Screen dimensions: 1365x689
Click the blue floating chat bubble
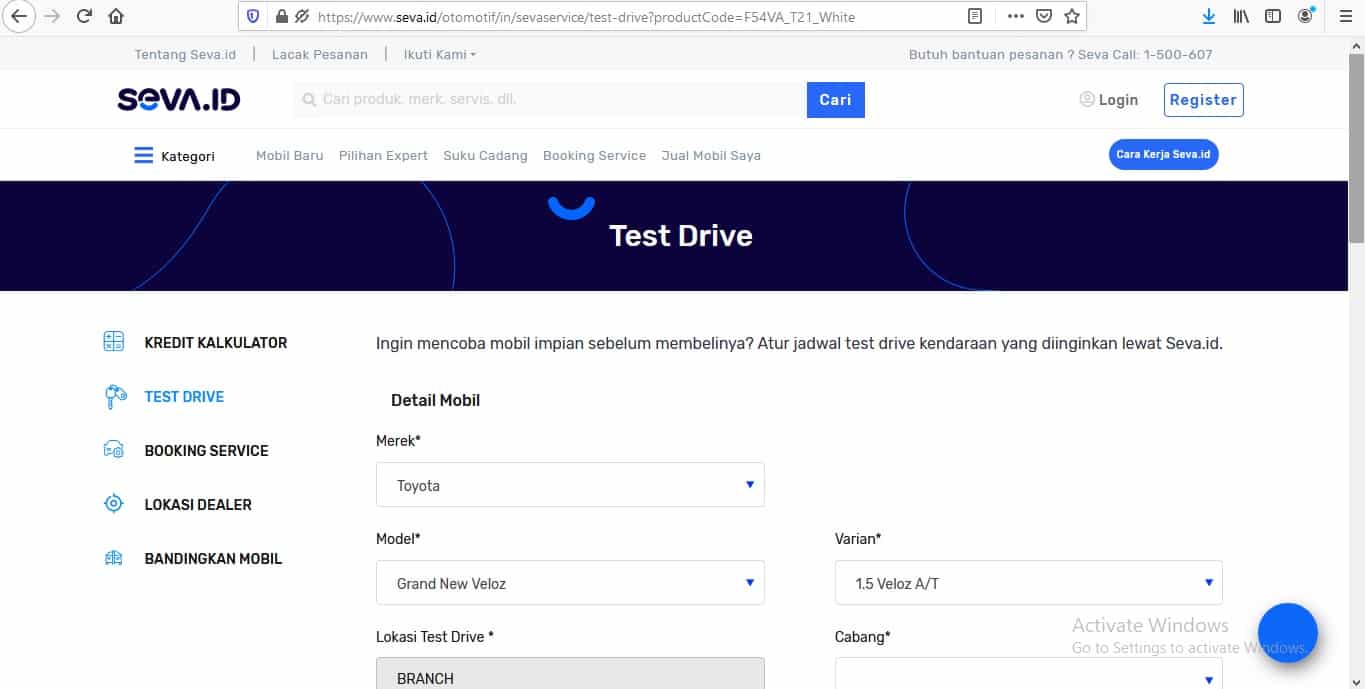pos(1287,633)
